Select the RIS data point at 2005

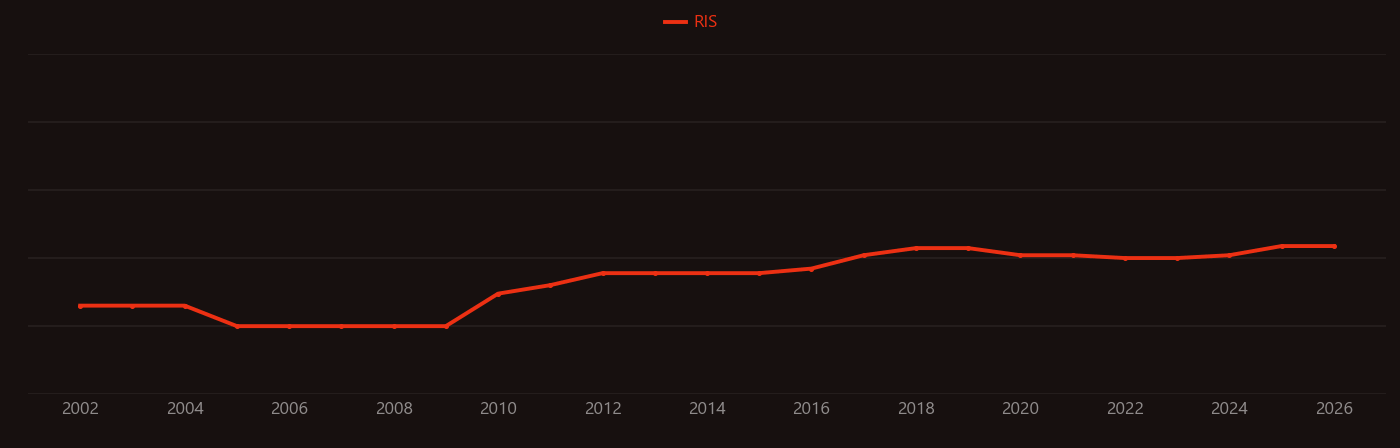coord(237,326)
